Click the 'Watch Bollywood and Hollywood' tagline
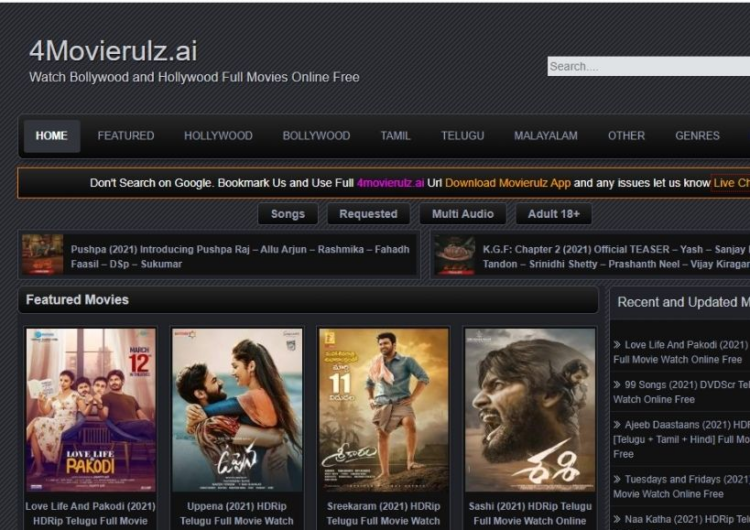This screenshot has height=530, width=750. pos(194,77)
